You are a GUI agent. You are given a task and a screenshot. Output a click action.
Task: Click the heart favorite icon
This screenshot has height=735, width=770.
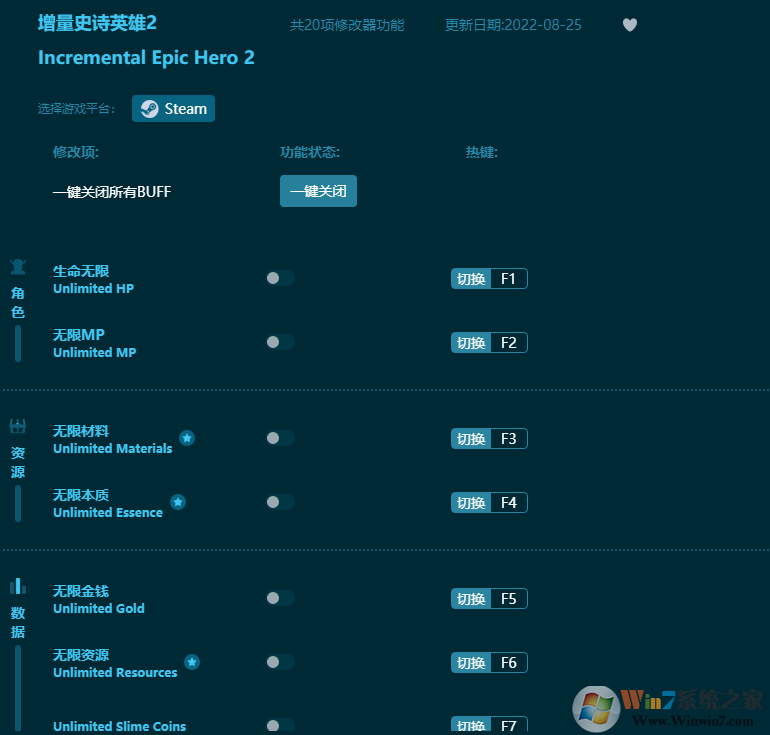630,25
